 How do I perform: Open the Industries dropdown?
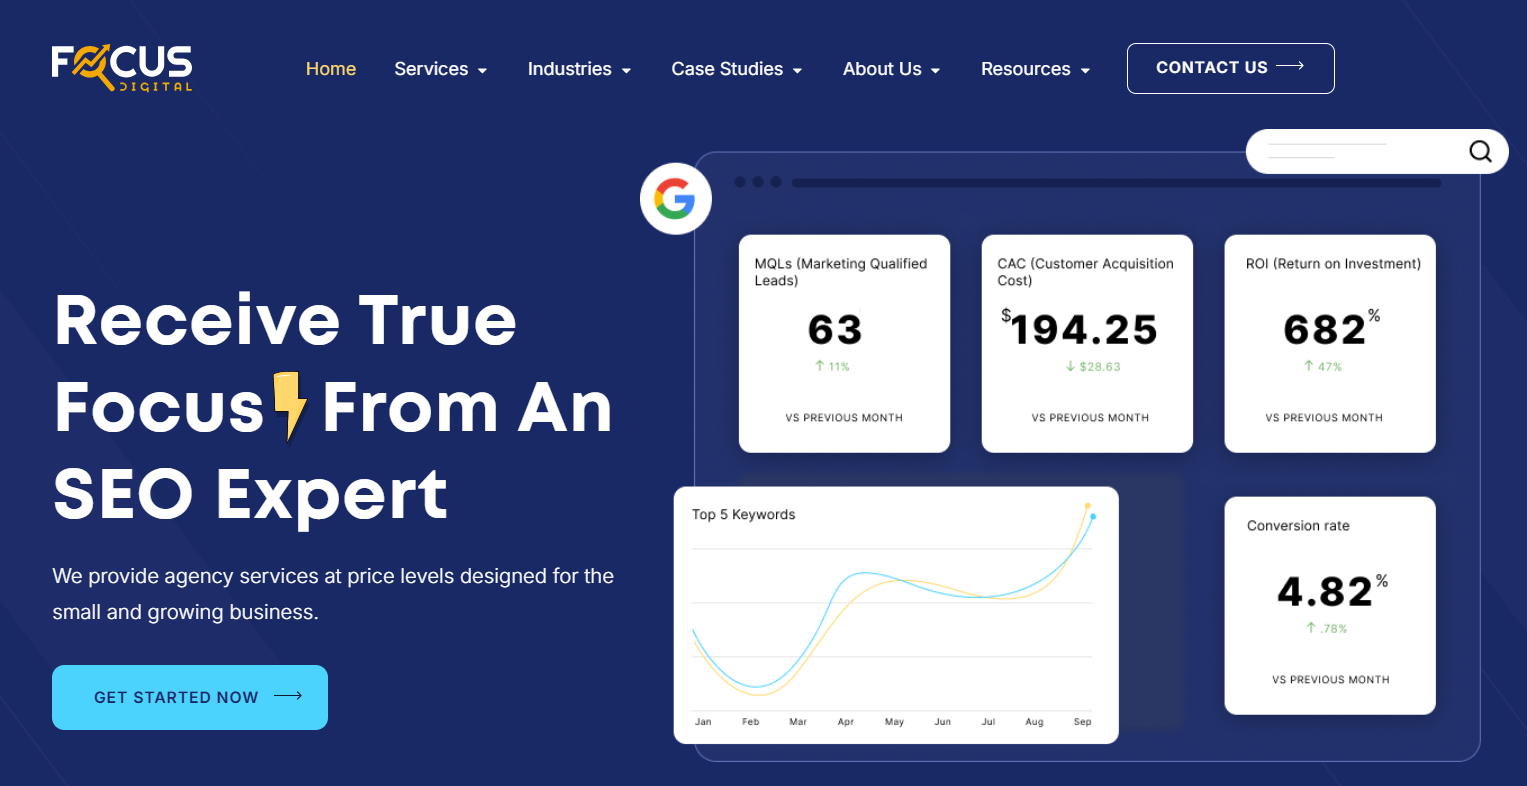(x=579, y=69)
